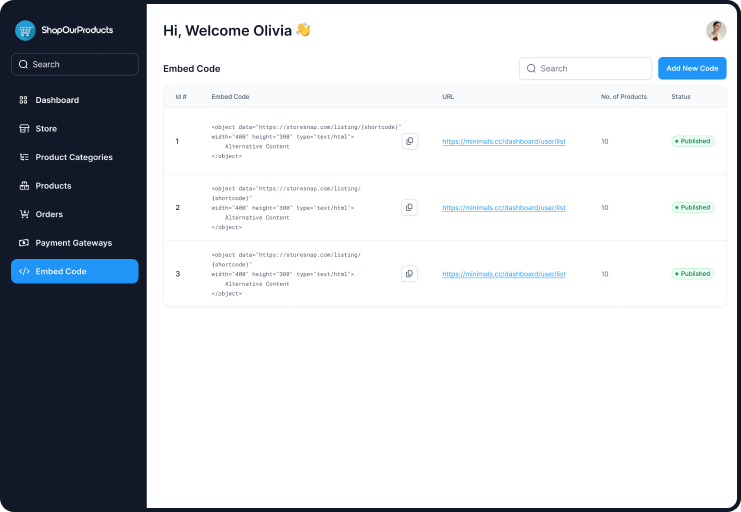
Task: Open the URL link in row 1
Action: pyautogui.click(x=504, y=142)
